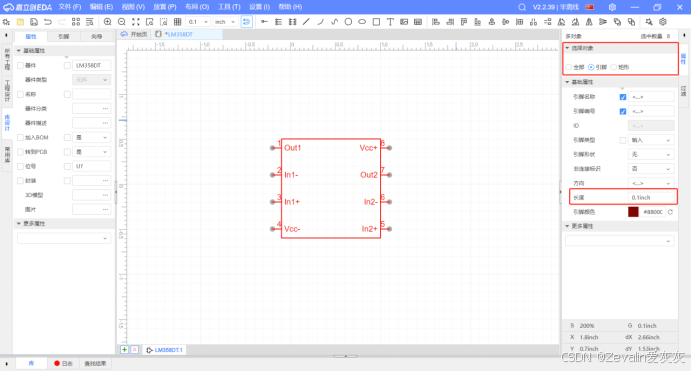Click the table tool icon
The height and width of the screenshot is (371, 692).
418,22
